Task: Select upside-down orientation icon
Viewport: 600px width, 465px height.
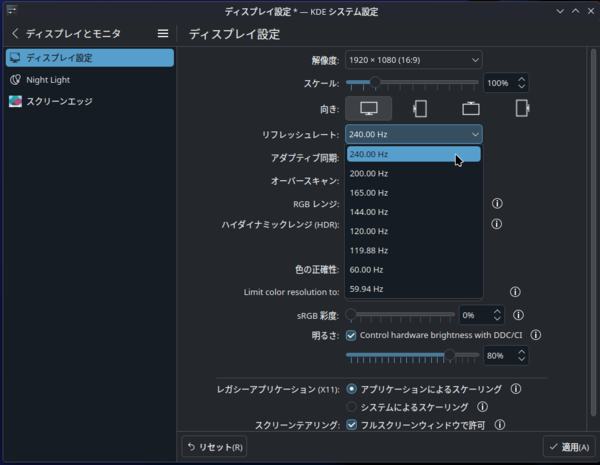Action: [x=471, y=109]
